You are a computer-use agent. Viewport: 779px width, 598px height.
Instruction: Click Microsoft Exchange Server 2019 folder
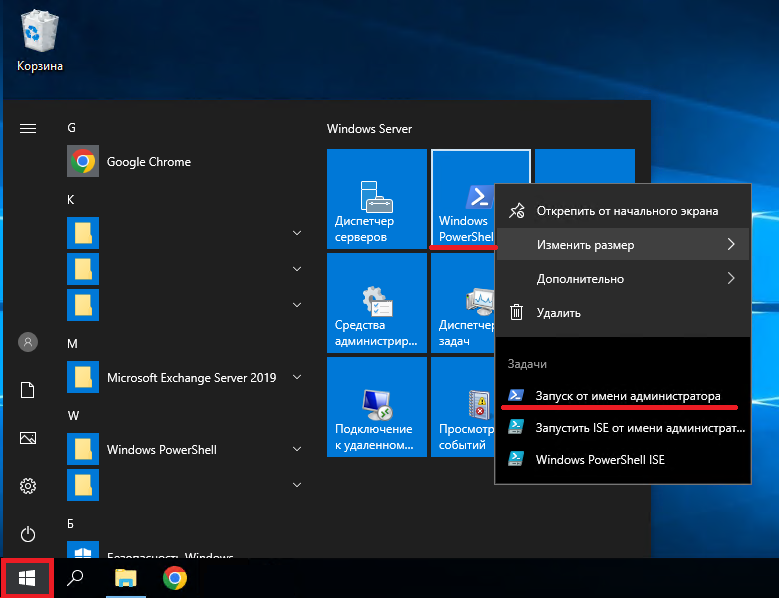[185, 377]
